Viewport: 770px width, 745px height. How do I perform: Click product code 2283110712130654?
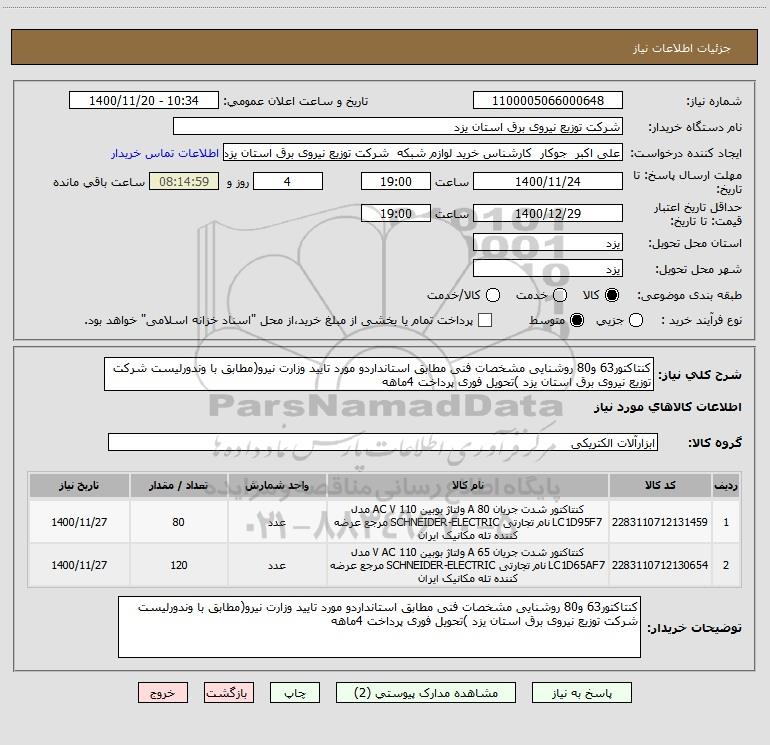[x=660, y=565]
